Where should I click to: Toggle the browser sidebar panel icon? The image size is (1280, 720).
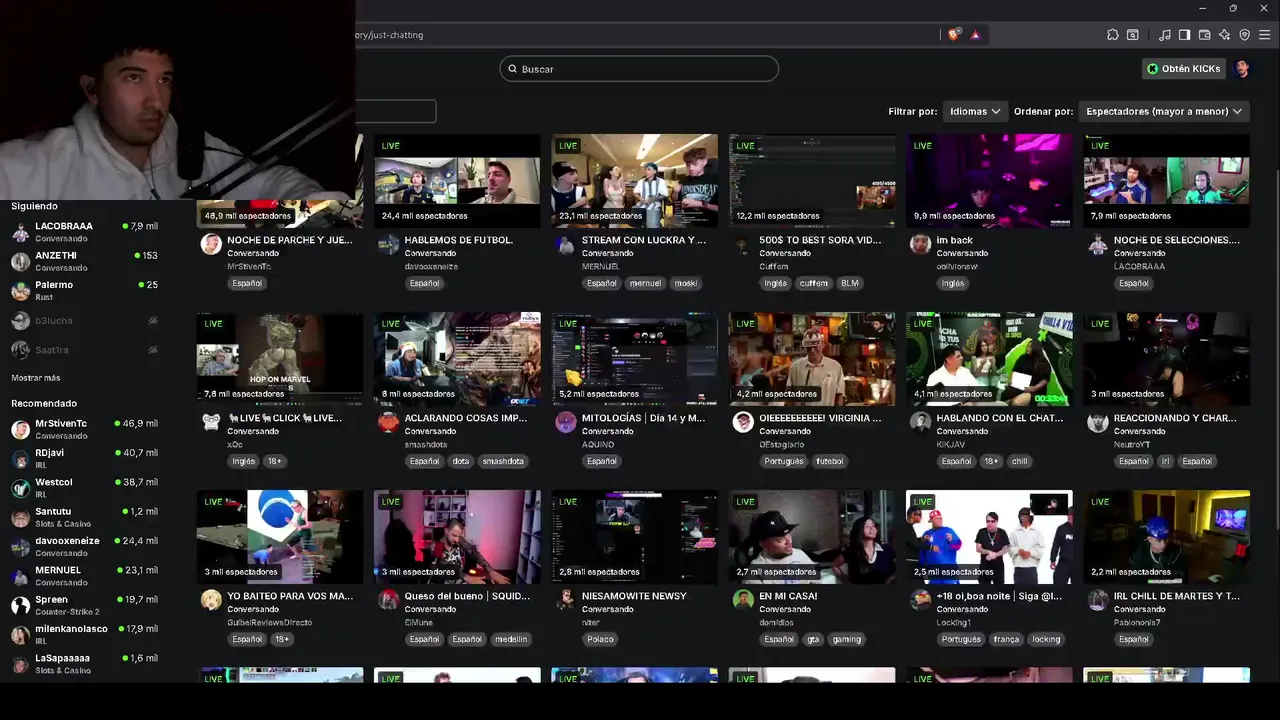pyautogui.click(x=1184, y=35)
